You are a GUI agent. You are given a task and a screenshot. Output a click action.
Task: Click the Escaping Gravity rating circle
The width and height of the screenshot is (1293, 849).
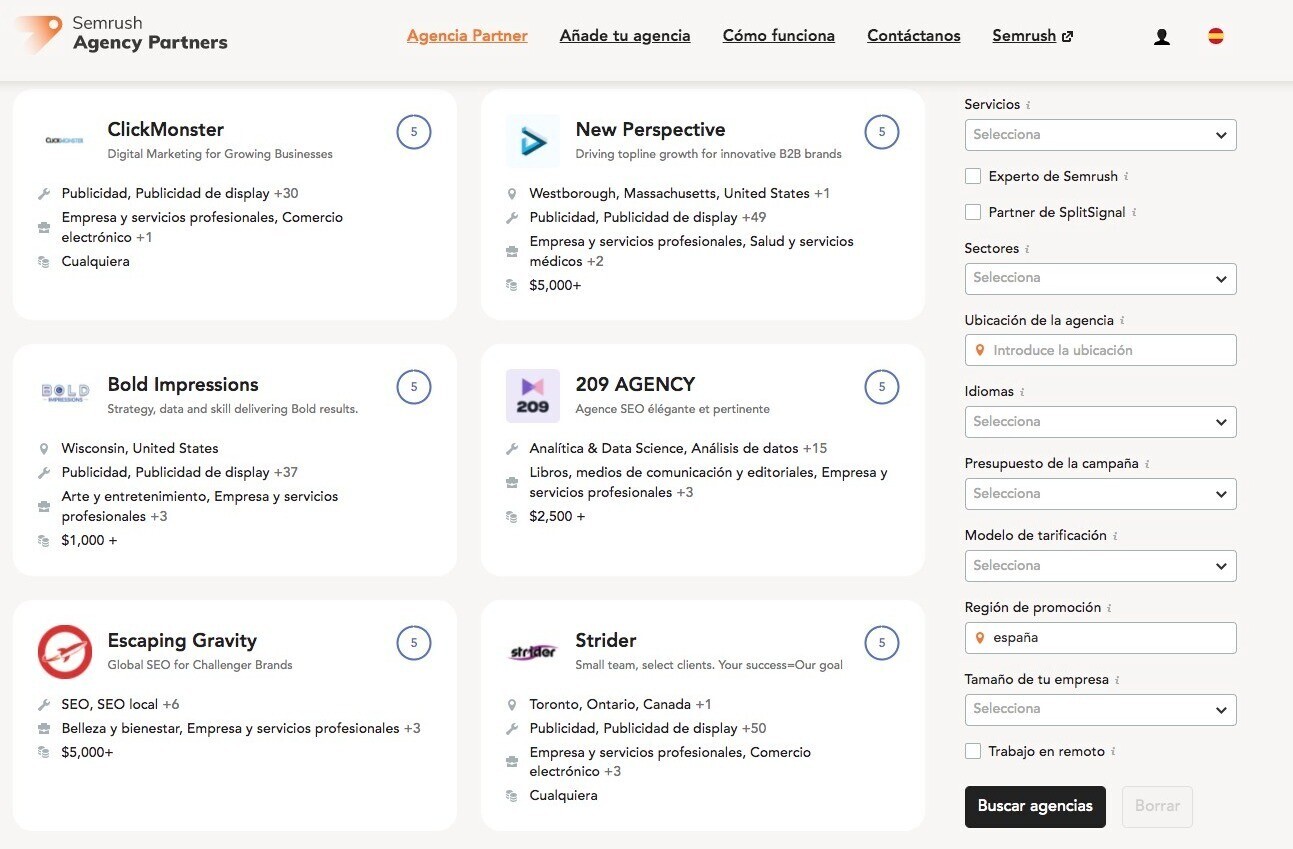414,643
